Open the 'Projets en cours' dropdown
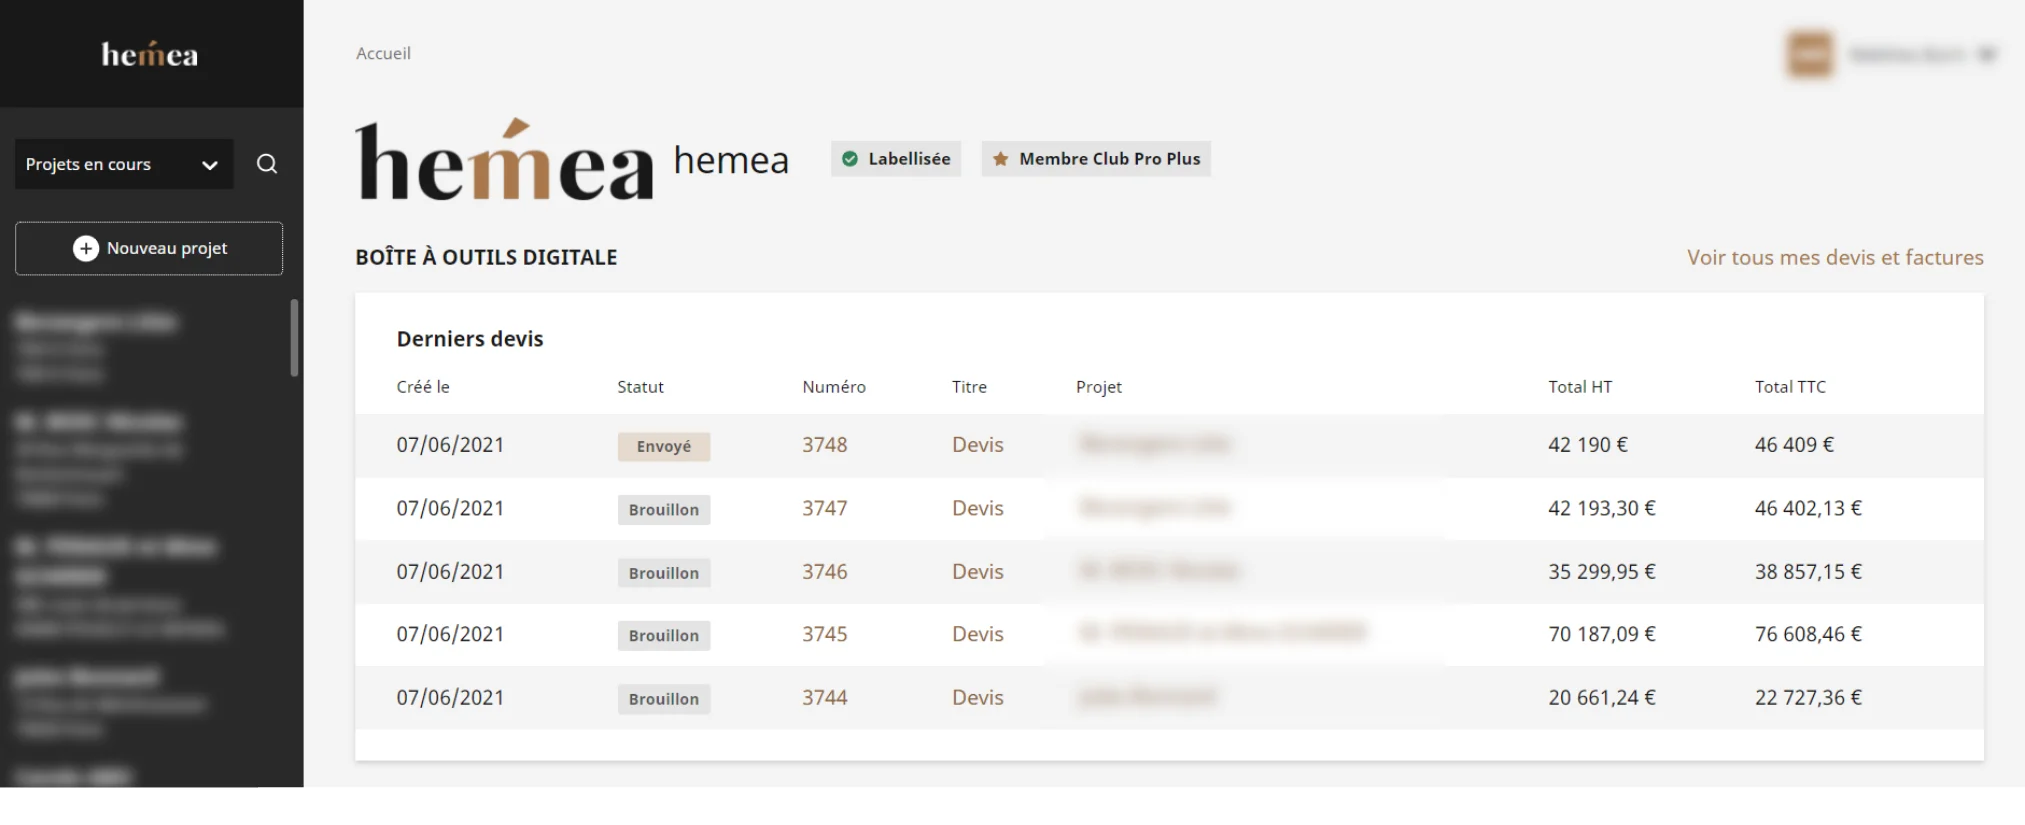 click(124, 164)
